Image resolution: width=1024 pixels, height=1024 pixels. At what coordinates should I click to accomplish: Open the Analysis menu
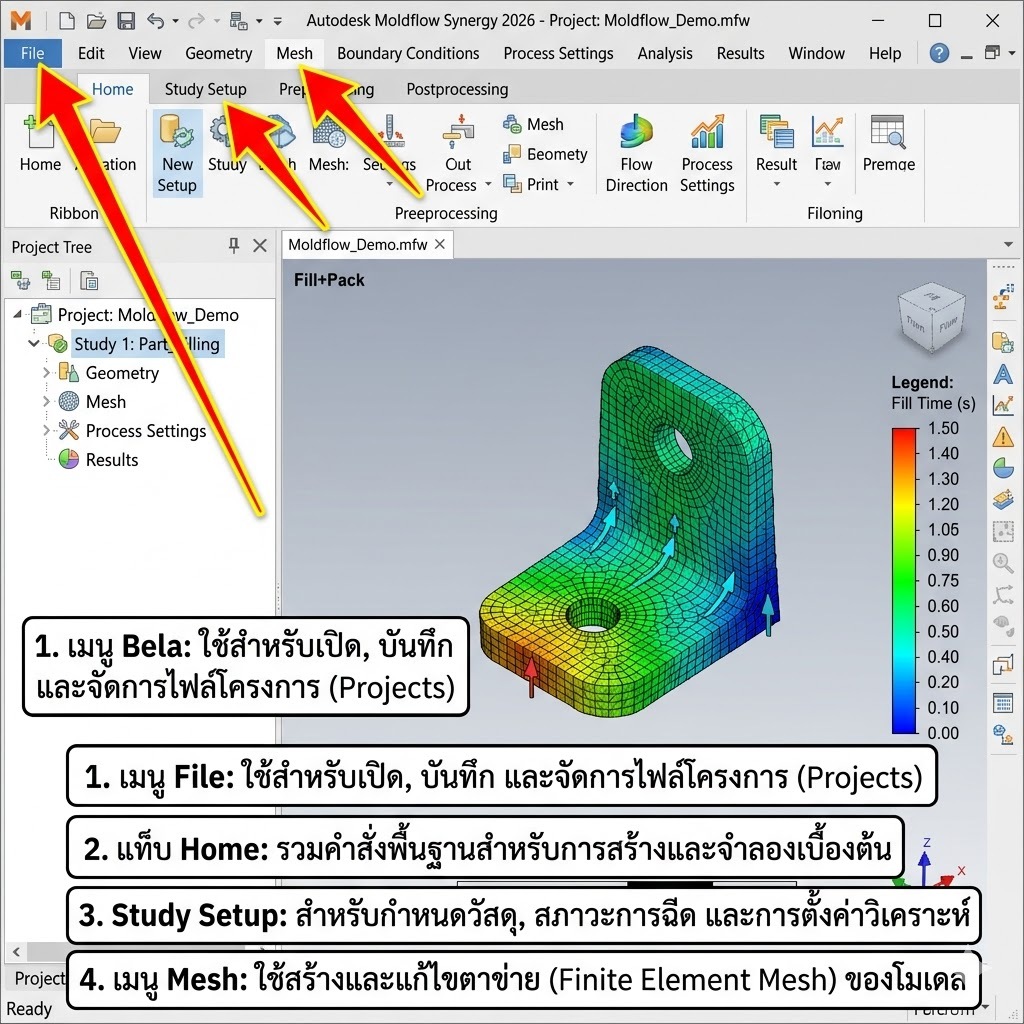coord(665,53)
